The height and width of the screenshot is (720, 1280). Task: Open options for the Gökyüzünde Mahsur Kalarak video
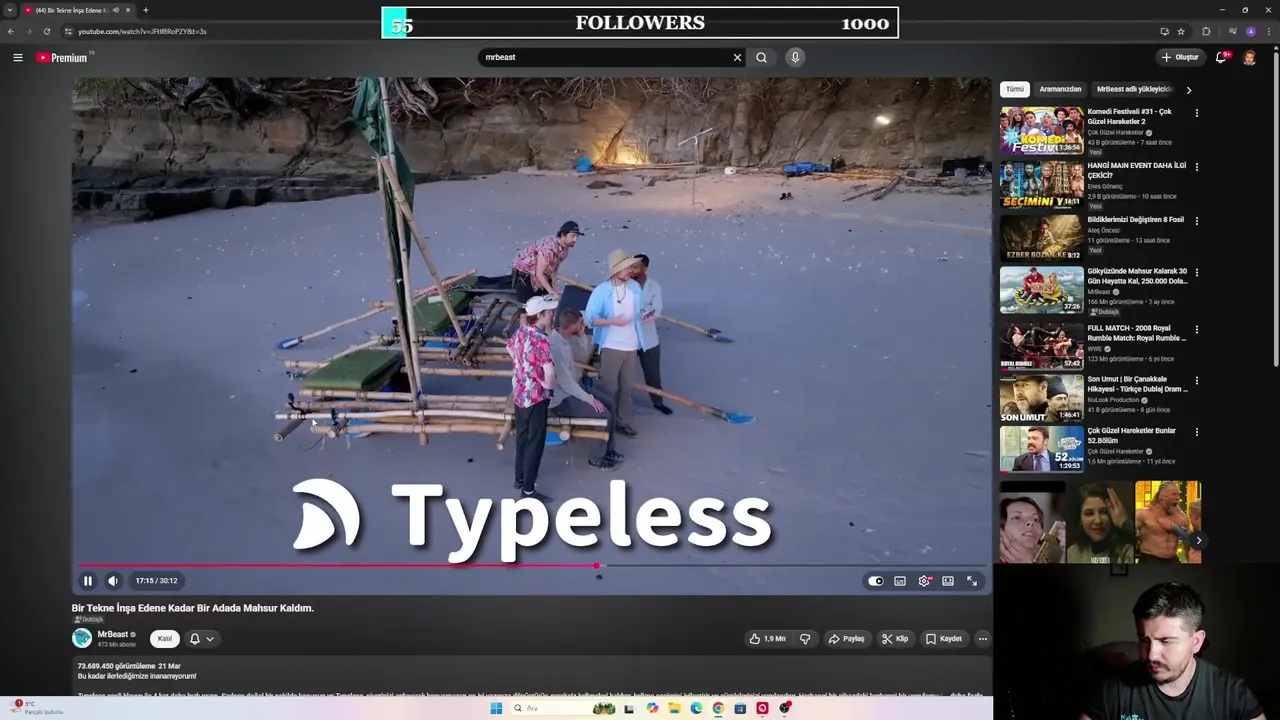pos(1197,272)
